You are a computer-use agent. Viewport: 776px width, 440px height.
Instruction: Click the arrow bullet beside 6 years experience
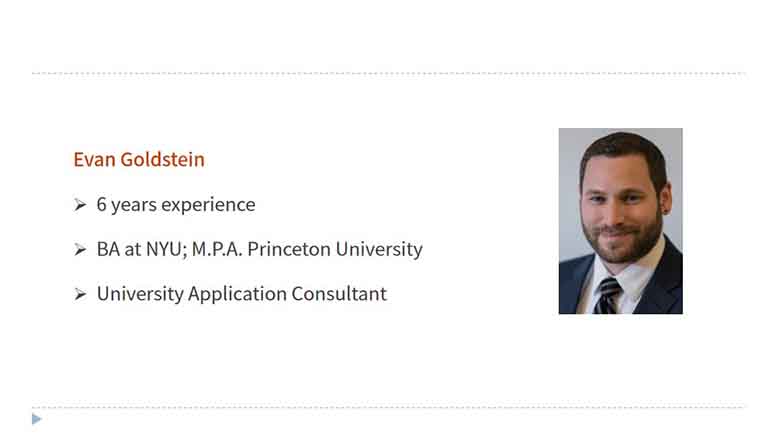80,204
